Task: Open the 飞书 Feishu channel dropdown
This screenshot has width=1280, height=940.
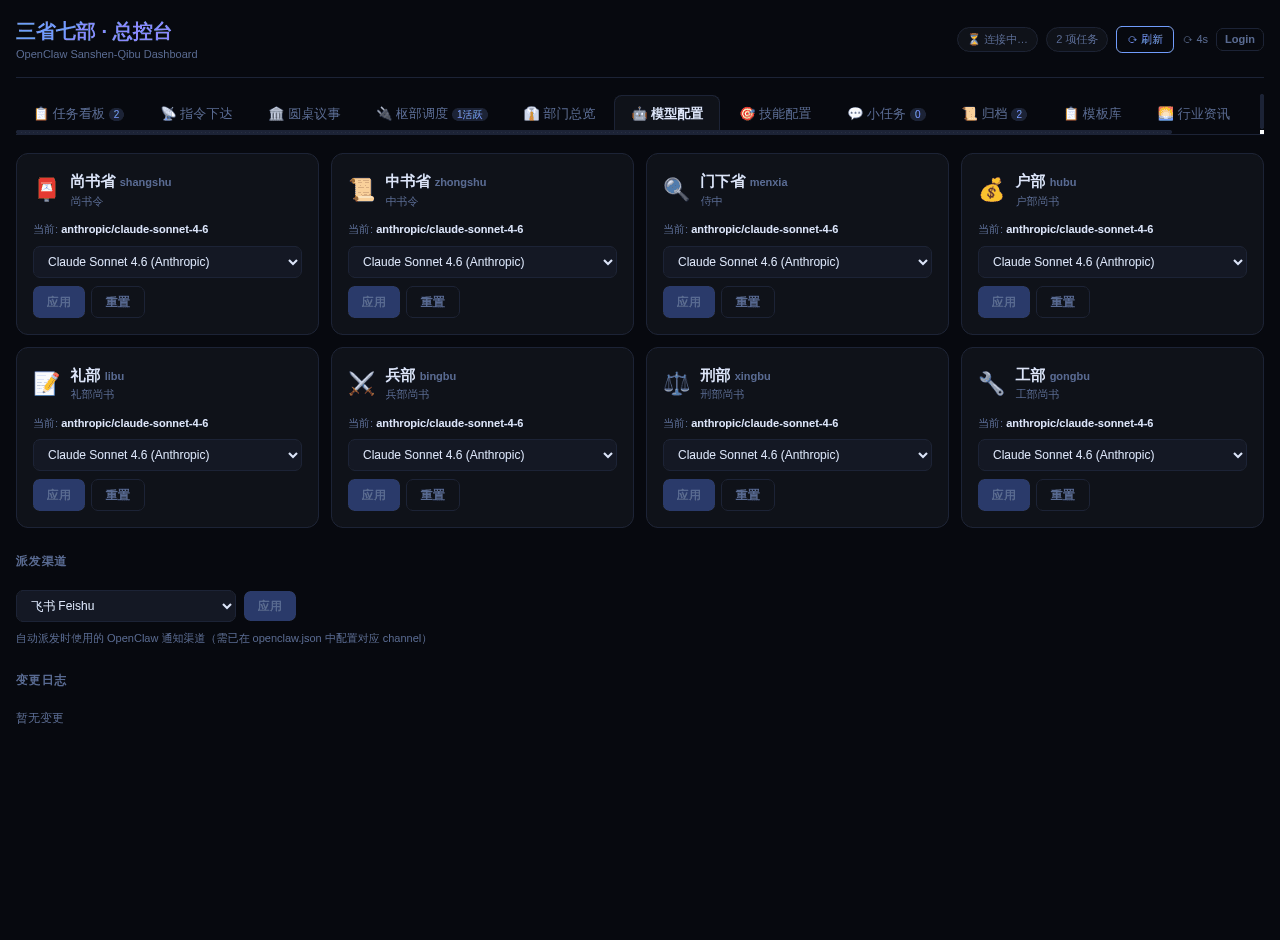Action: pyautogui.click(x=126, y=606)
